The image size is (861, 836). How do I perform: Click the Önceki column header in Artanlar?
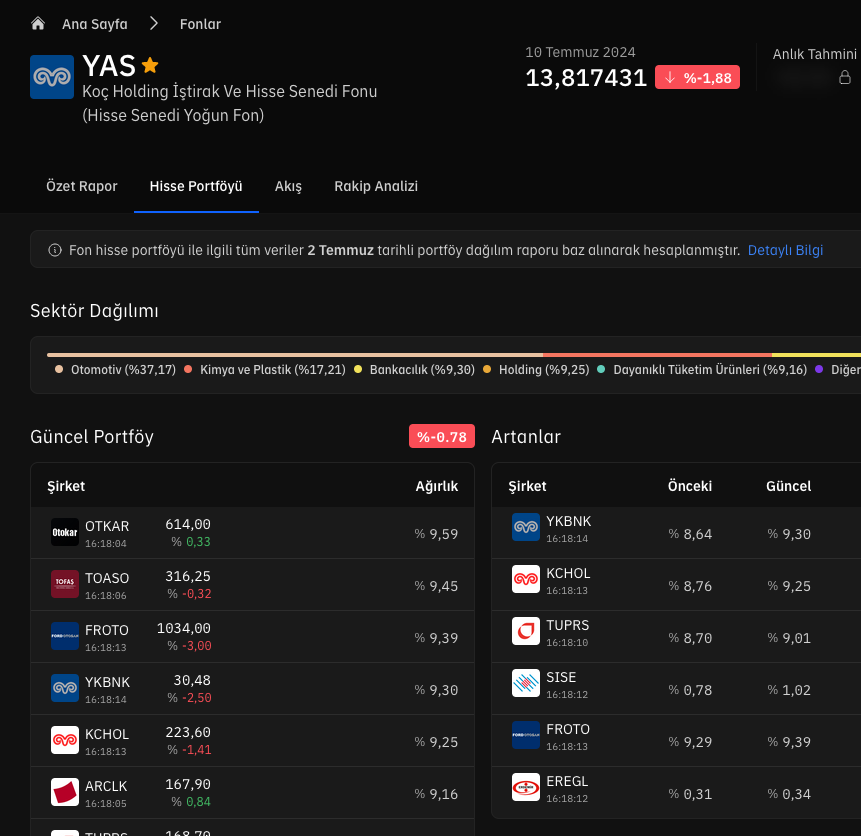pyautogui.click(x=690, y=486)
